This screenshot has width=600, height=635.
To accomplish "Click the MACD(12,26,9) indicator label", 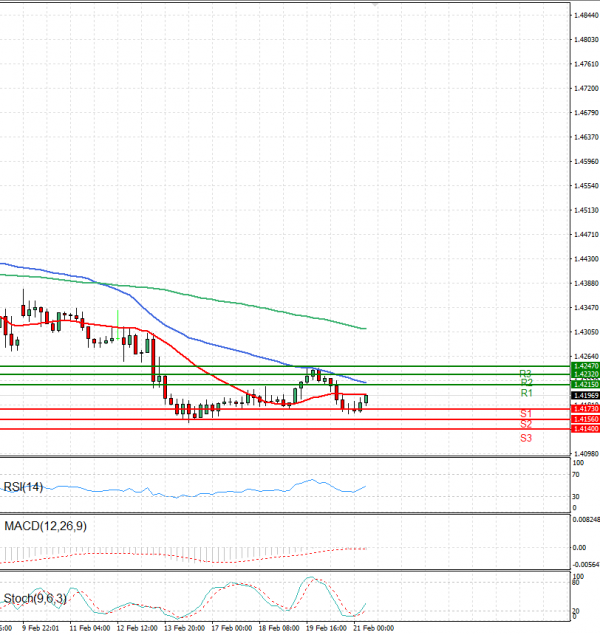I will (x=45, y=526).
